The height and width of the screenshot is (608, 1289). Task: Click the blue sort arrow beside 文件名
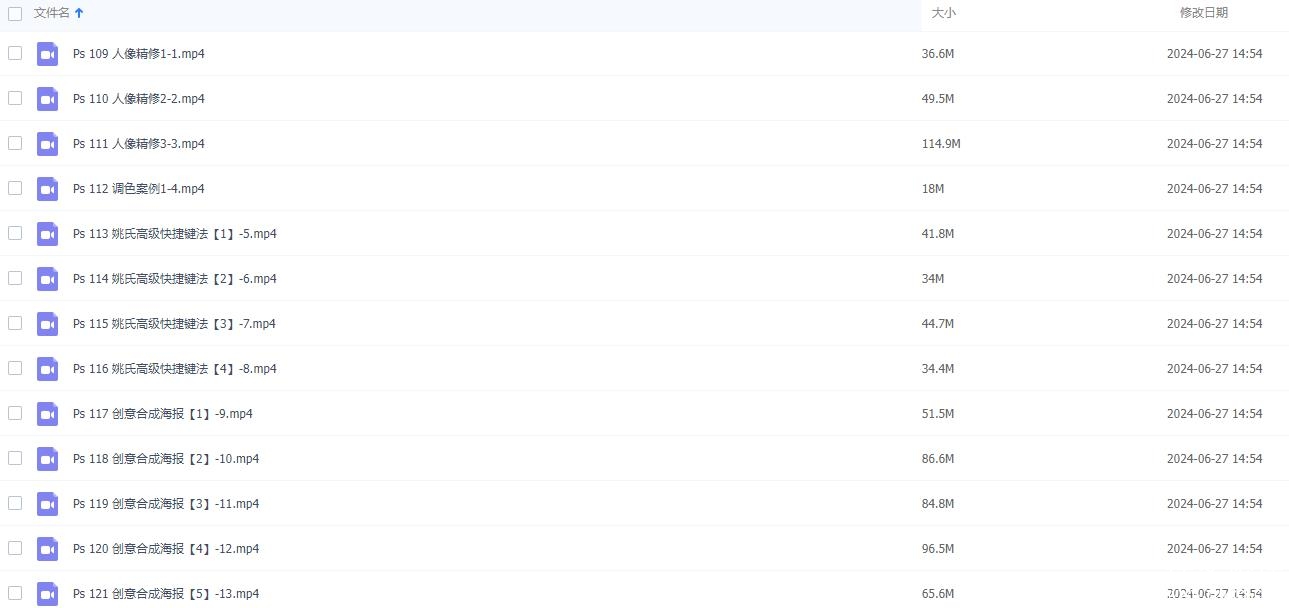click(x=79, y=13)
